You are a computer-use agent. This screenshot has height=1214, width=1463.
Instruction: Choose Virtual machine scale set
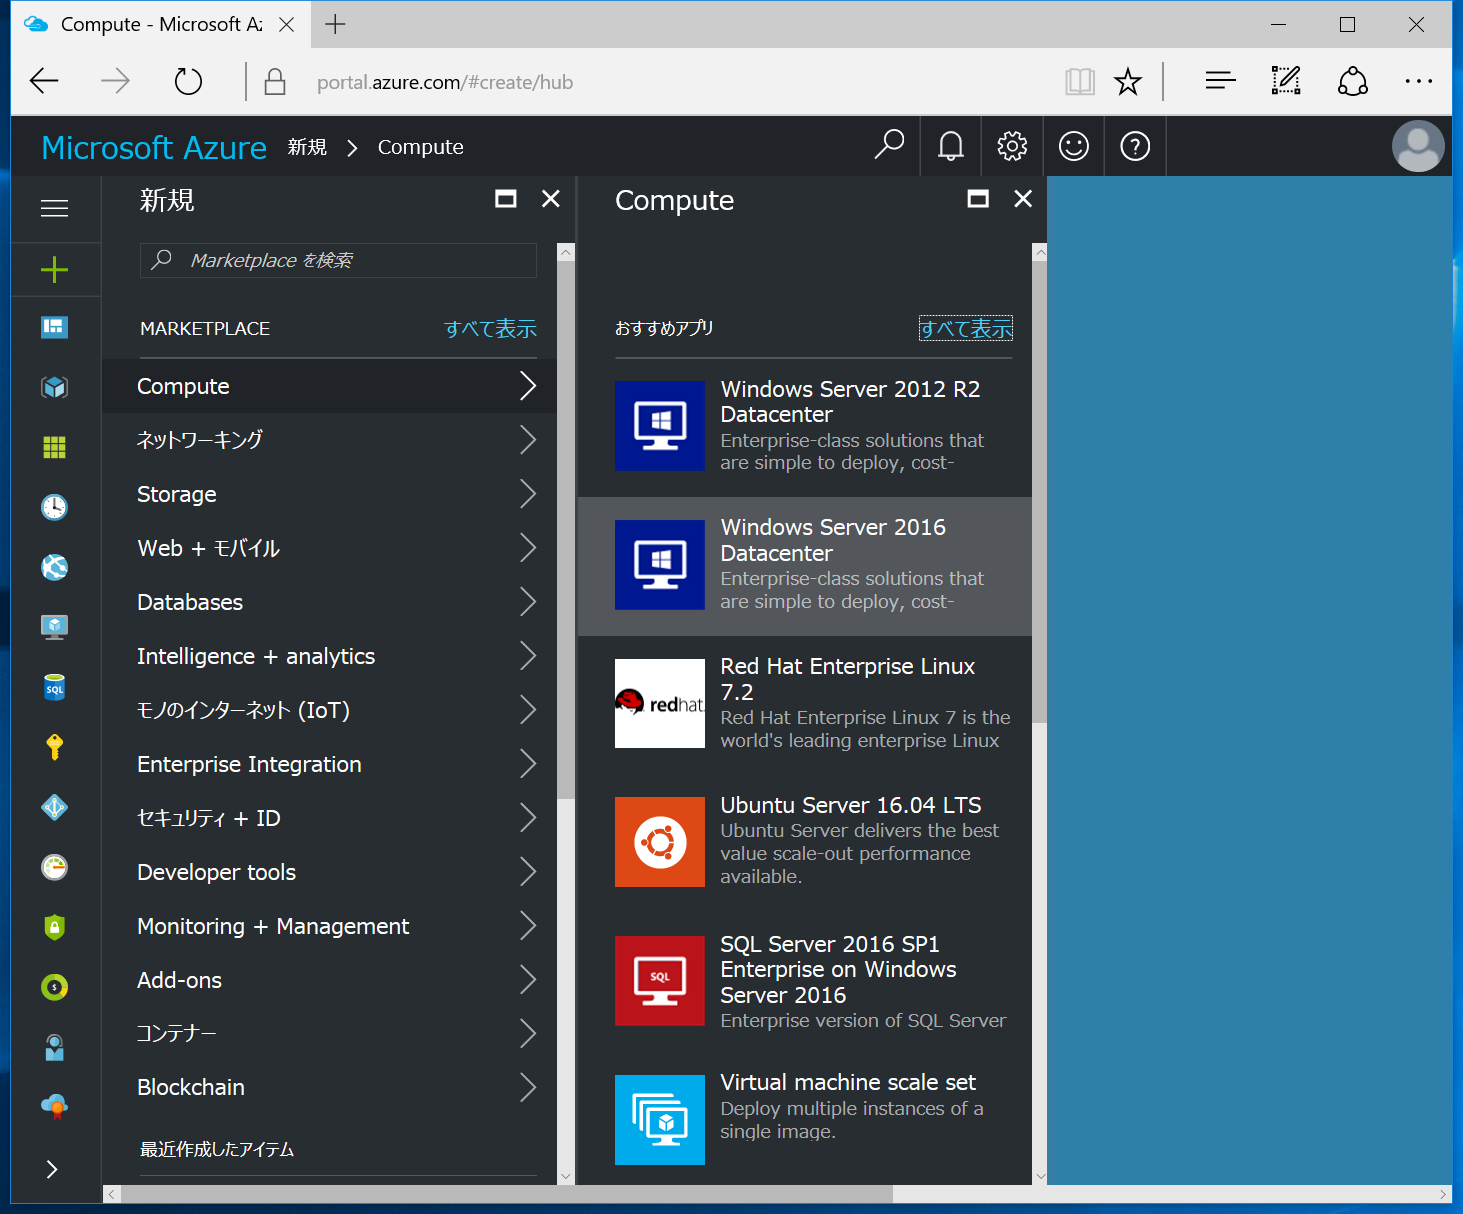click(x=805, y=1119)
